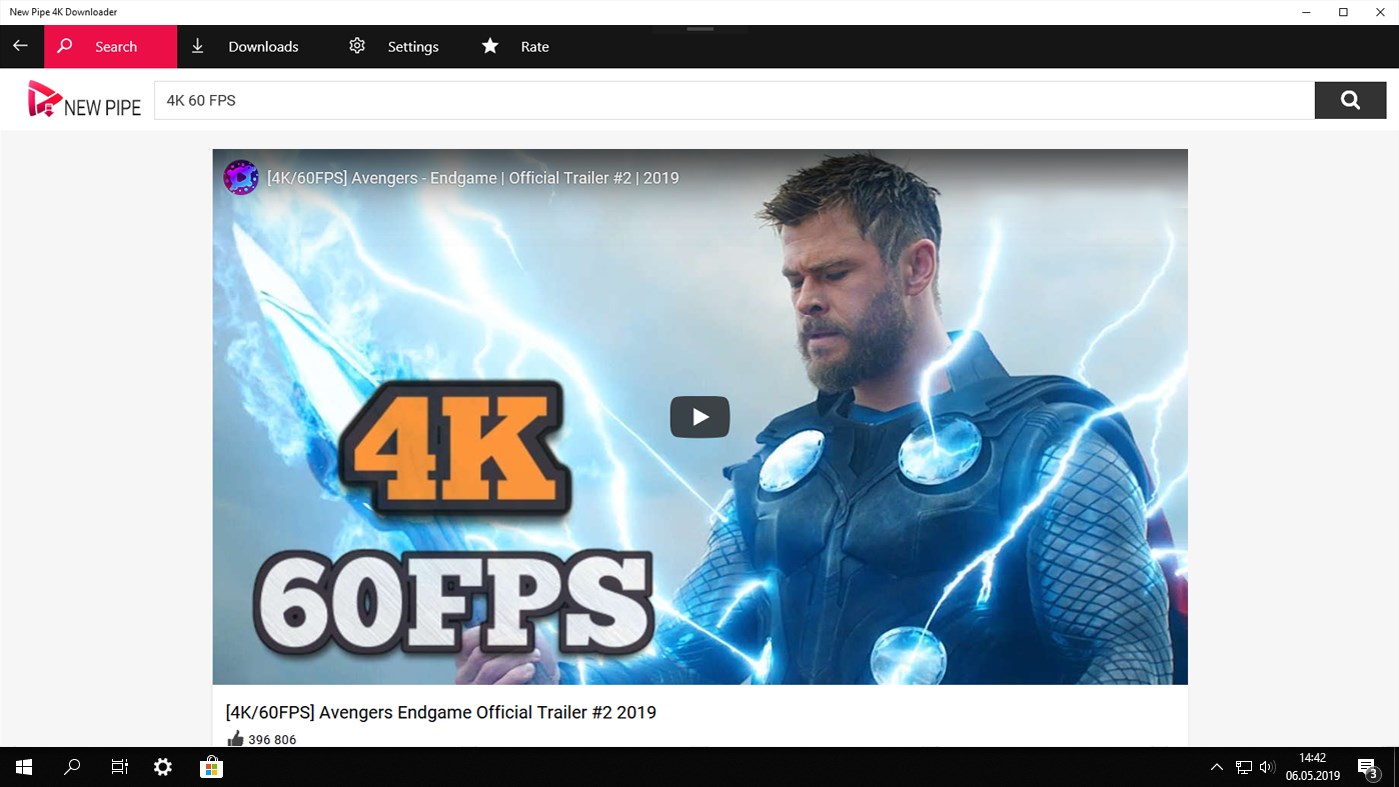Show hidden system tray icons
This screenshot has width=1399, height=787.
click(1216, 767)
